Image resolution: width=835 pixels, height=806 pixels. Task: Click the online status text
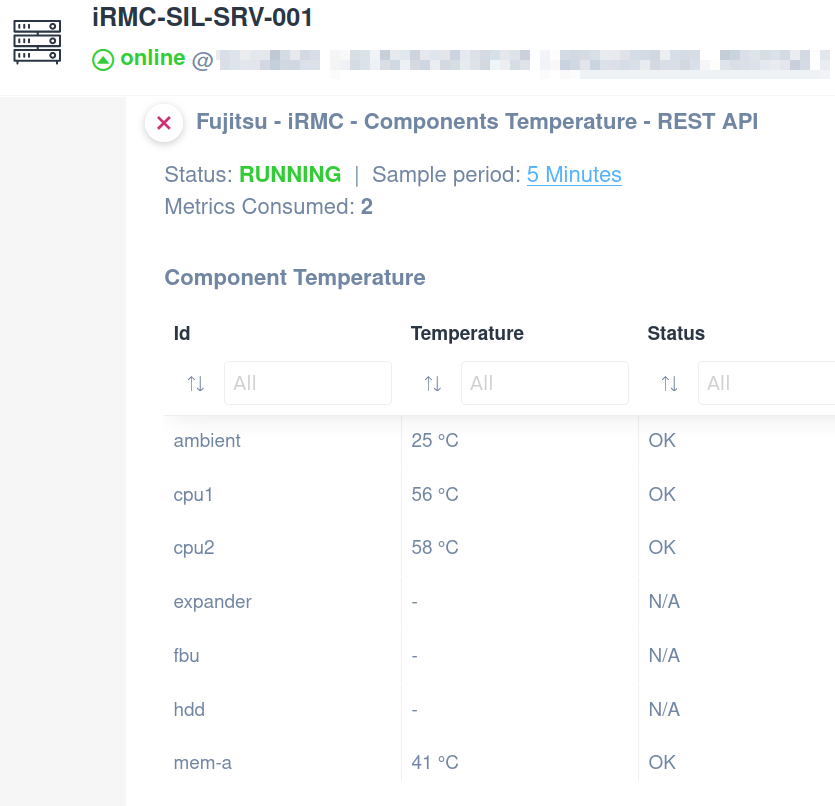pos(153,57)
